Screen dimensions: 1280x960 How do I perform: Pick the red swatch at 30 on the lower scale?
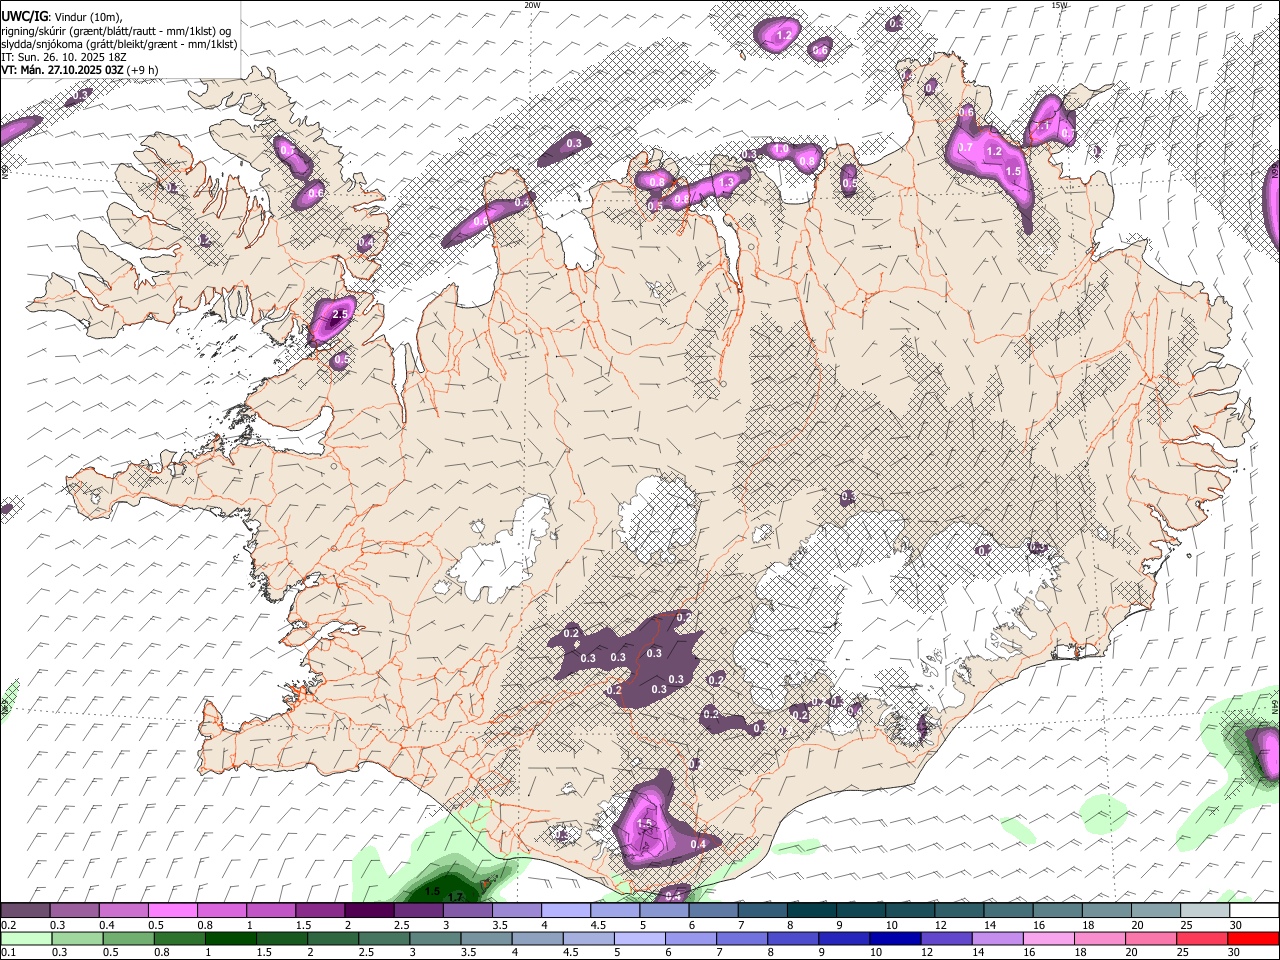pyautogui.click(x=1253, y=938)
